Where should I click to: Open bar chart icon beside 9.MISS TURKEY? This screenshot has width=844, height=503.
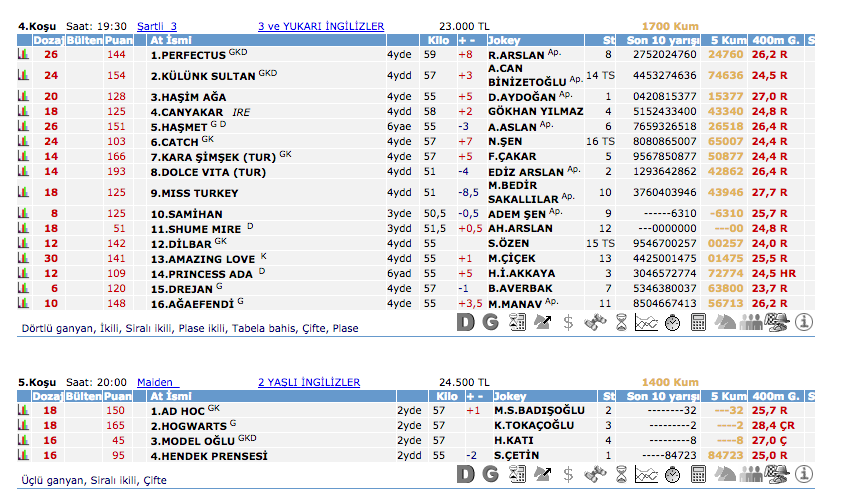[23, 192]
